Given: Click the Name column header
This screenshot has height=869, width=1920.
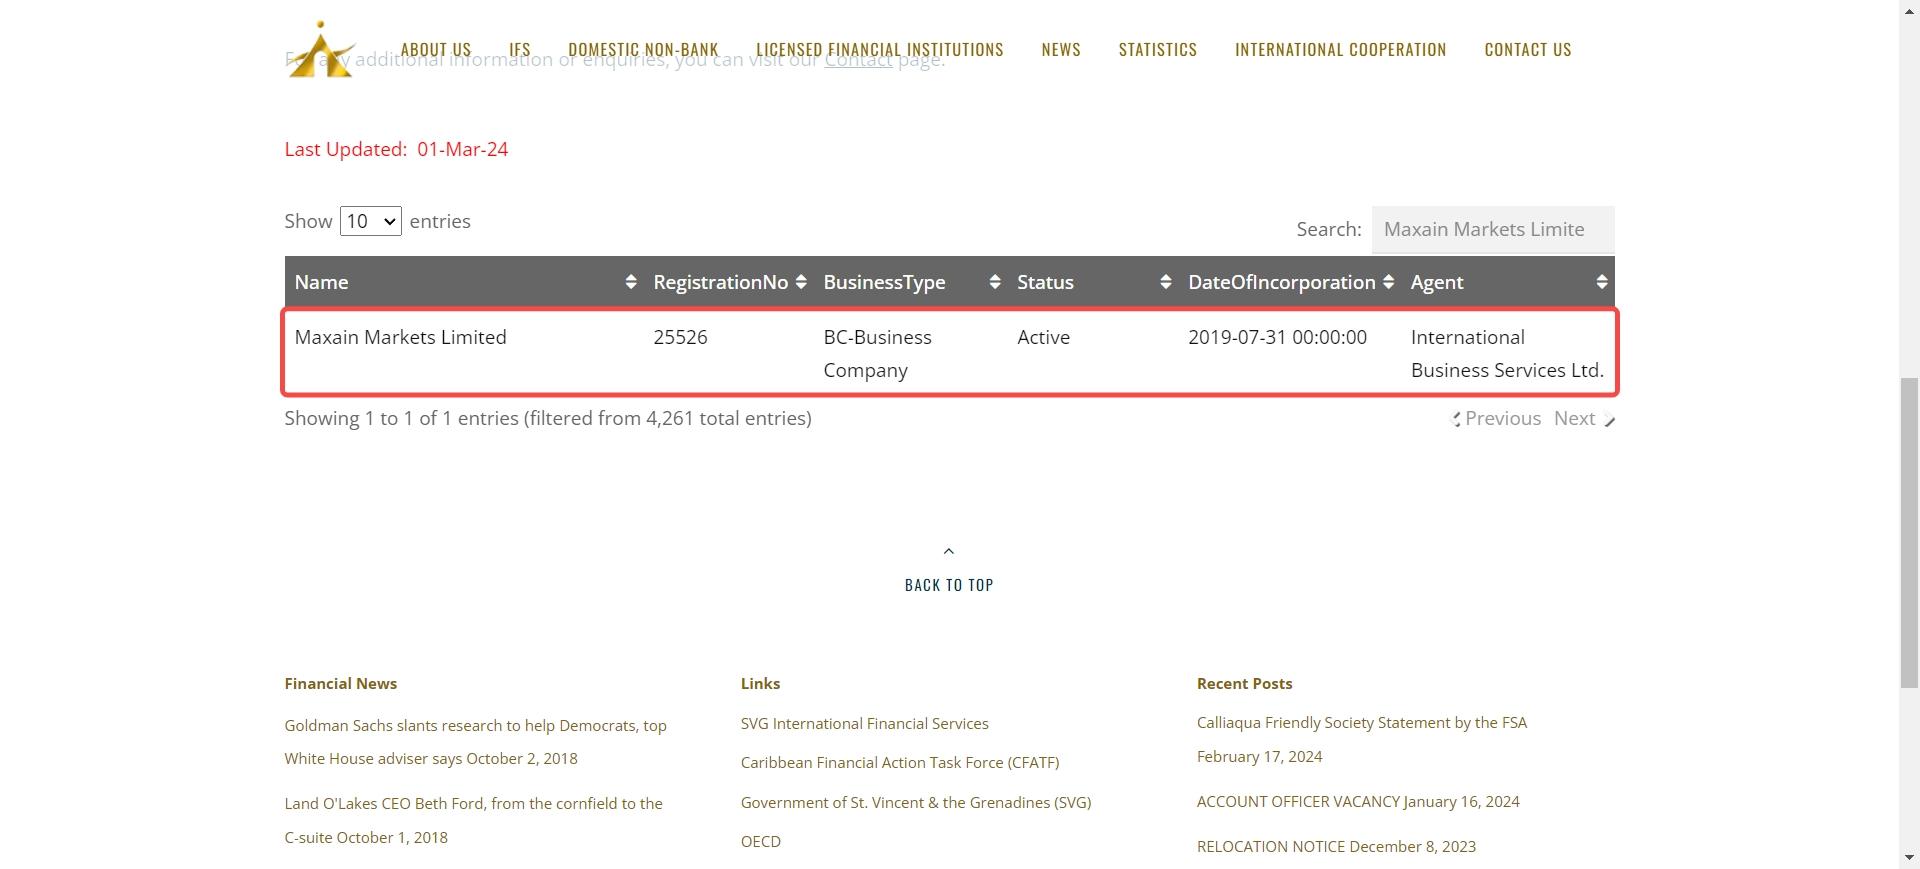Looking at the screenshot, I should point(321,282).
